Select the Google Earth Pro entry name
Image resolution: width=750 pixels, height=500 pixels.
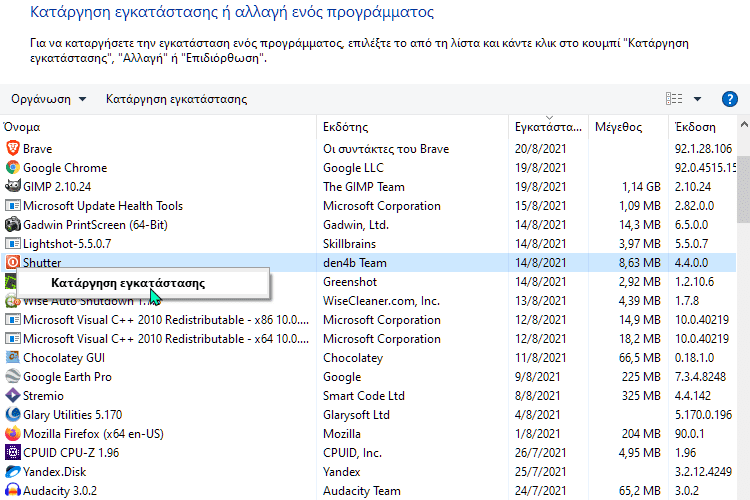67,377
